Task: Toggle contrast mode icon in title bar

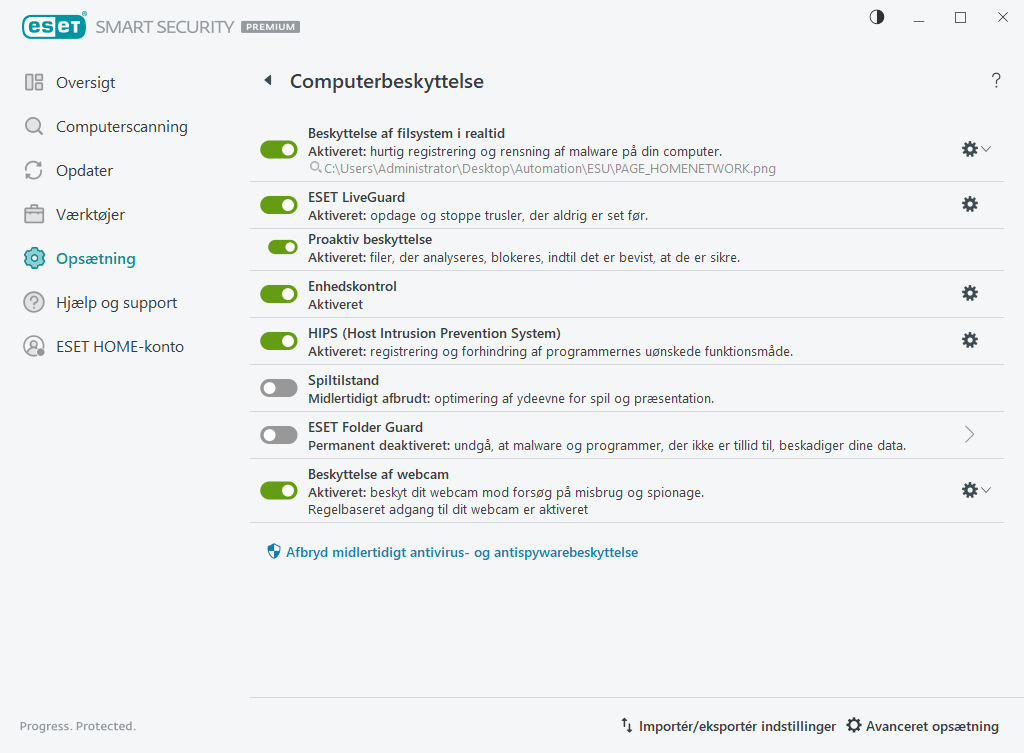Action: click(x=877, y=18)
